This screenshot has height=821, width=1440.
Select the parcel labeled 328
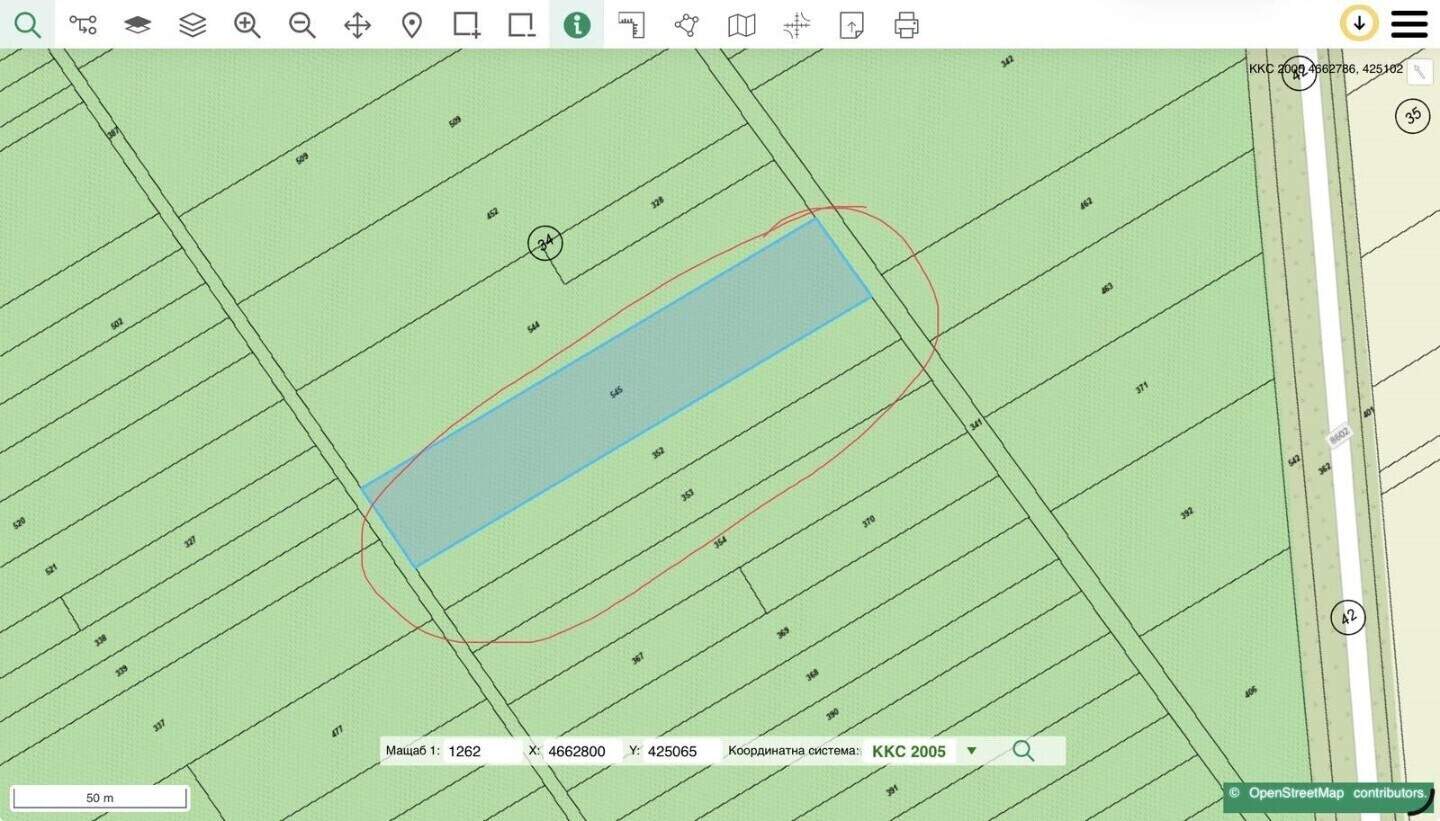coord(657,202)
